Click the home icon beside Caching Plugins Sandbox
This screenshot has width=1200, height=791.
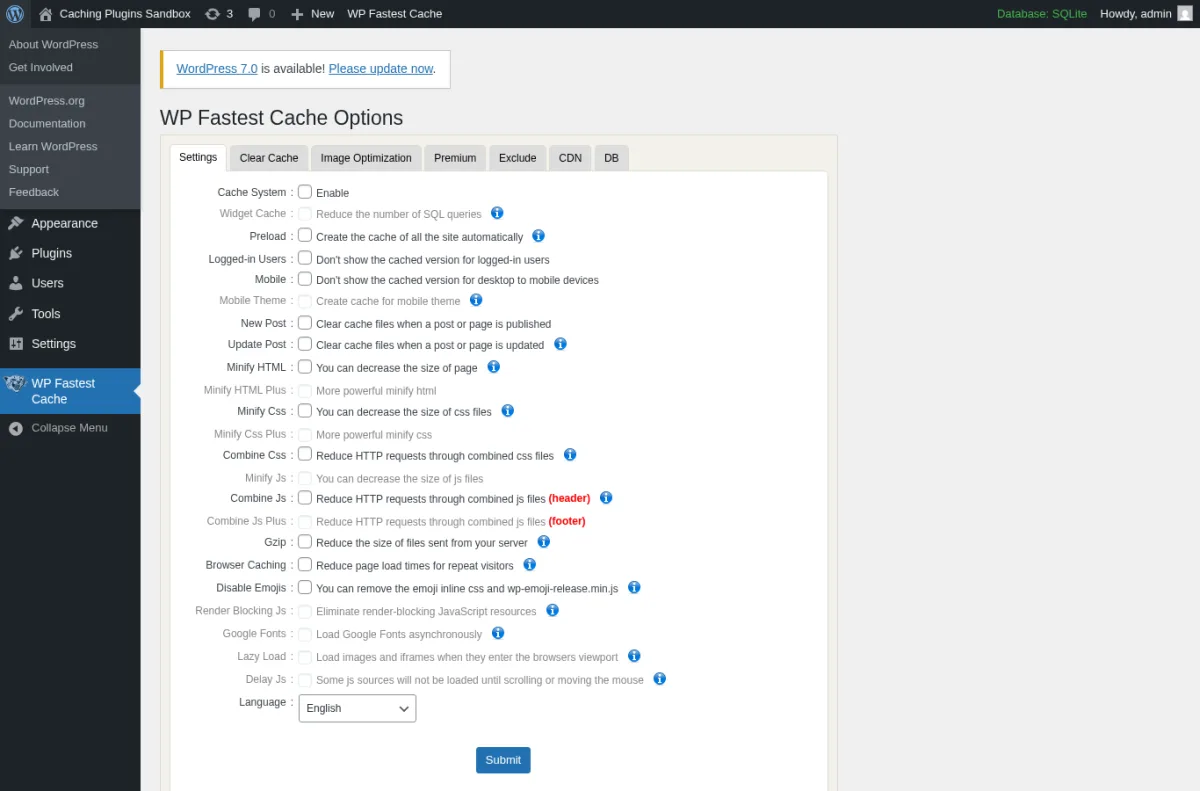click(45, 14)
